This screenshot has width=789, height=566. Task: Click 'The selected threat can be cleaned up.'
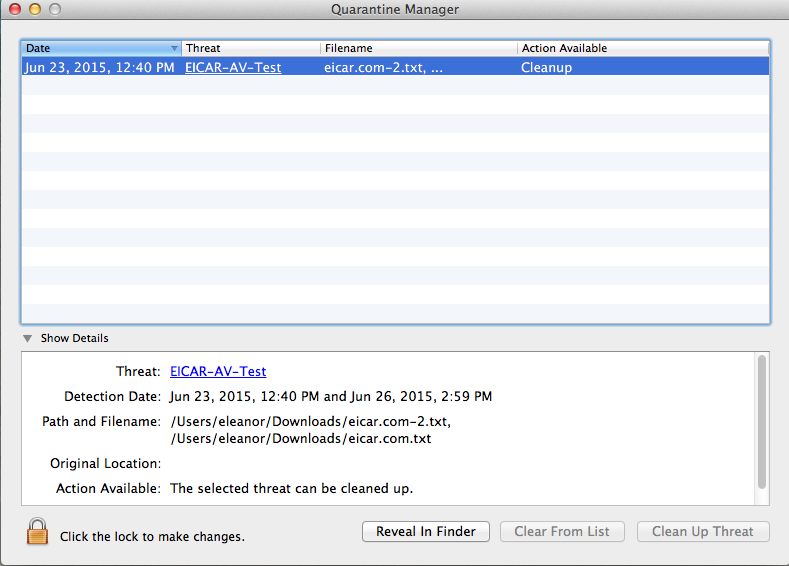[x=291, y=489]
